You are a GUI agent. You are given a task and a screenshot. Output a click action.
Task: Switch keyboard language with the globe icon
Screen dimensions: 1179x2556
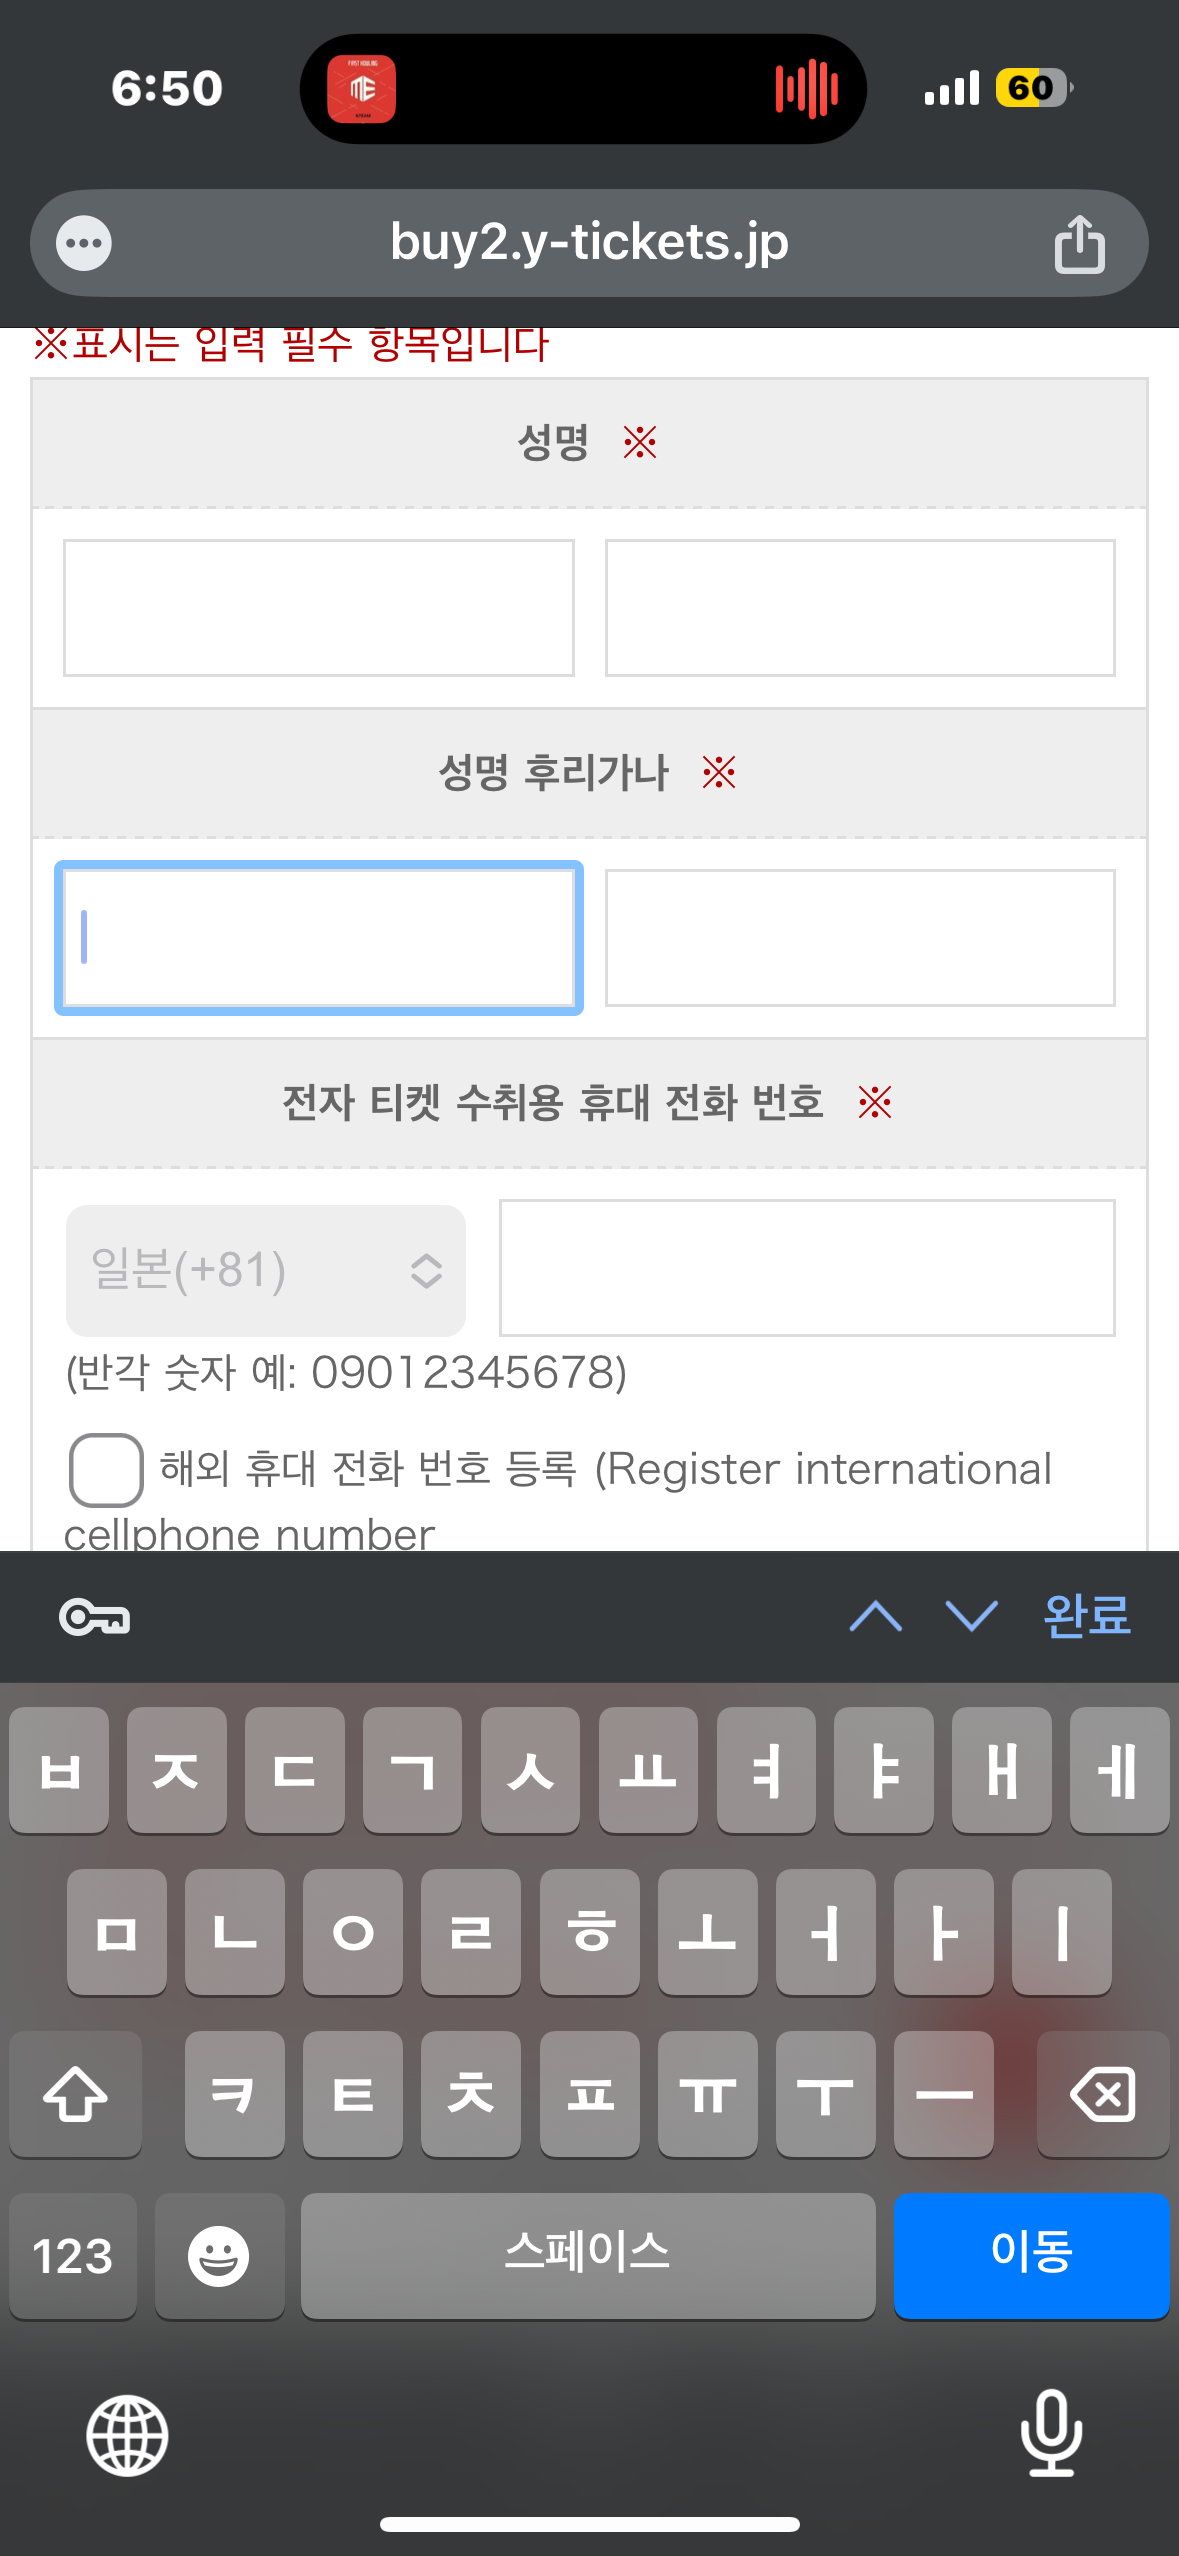click(127, 2435)
